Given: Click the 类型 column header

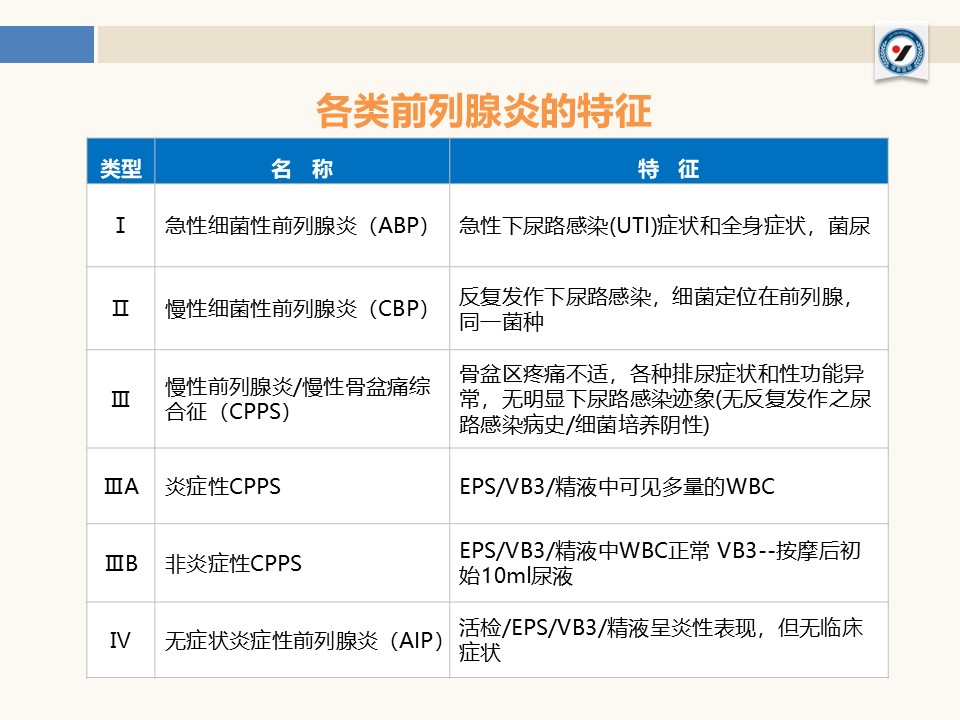Looking at the screenshot, I should (121, 162).
